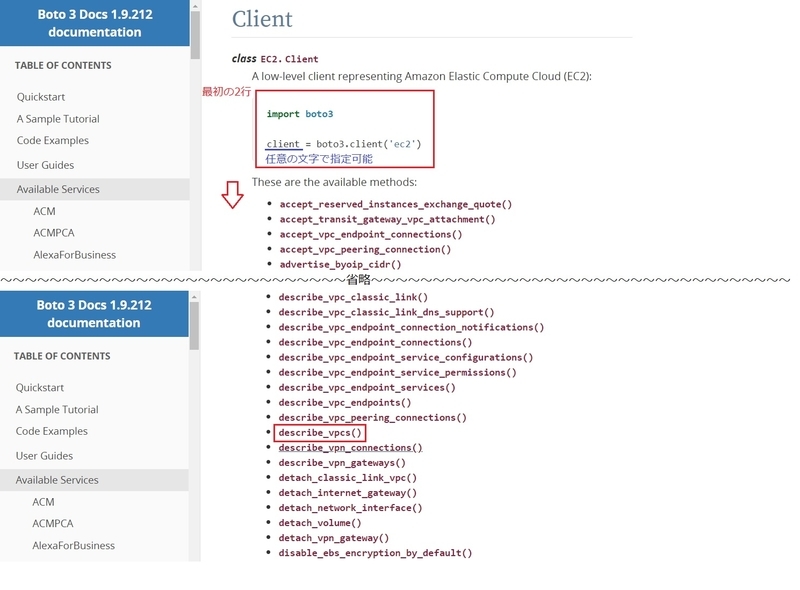
Task: Open ACMPCA service in upper sidebar
Action: click(54, 233)
